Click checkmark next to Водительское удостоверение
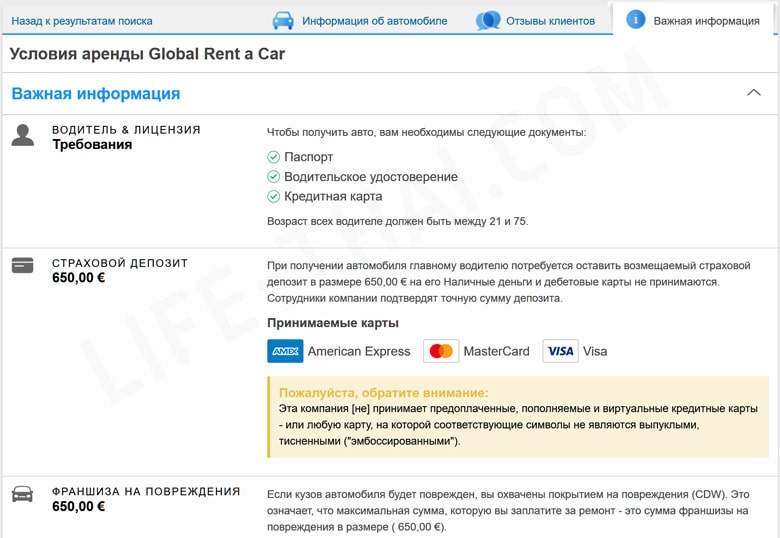This screenshot has height=538, width=780. [x=273, y=177]
